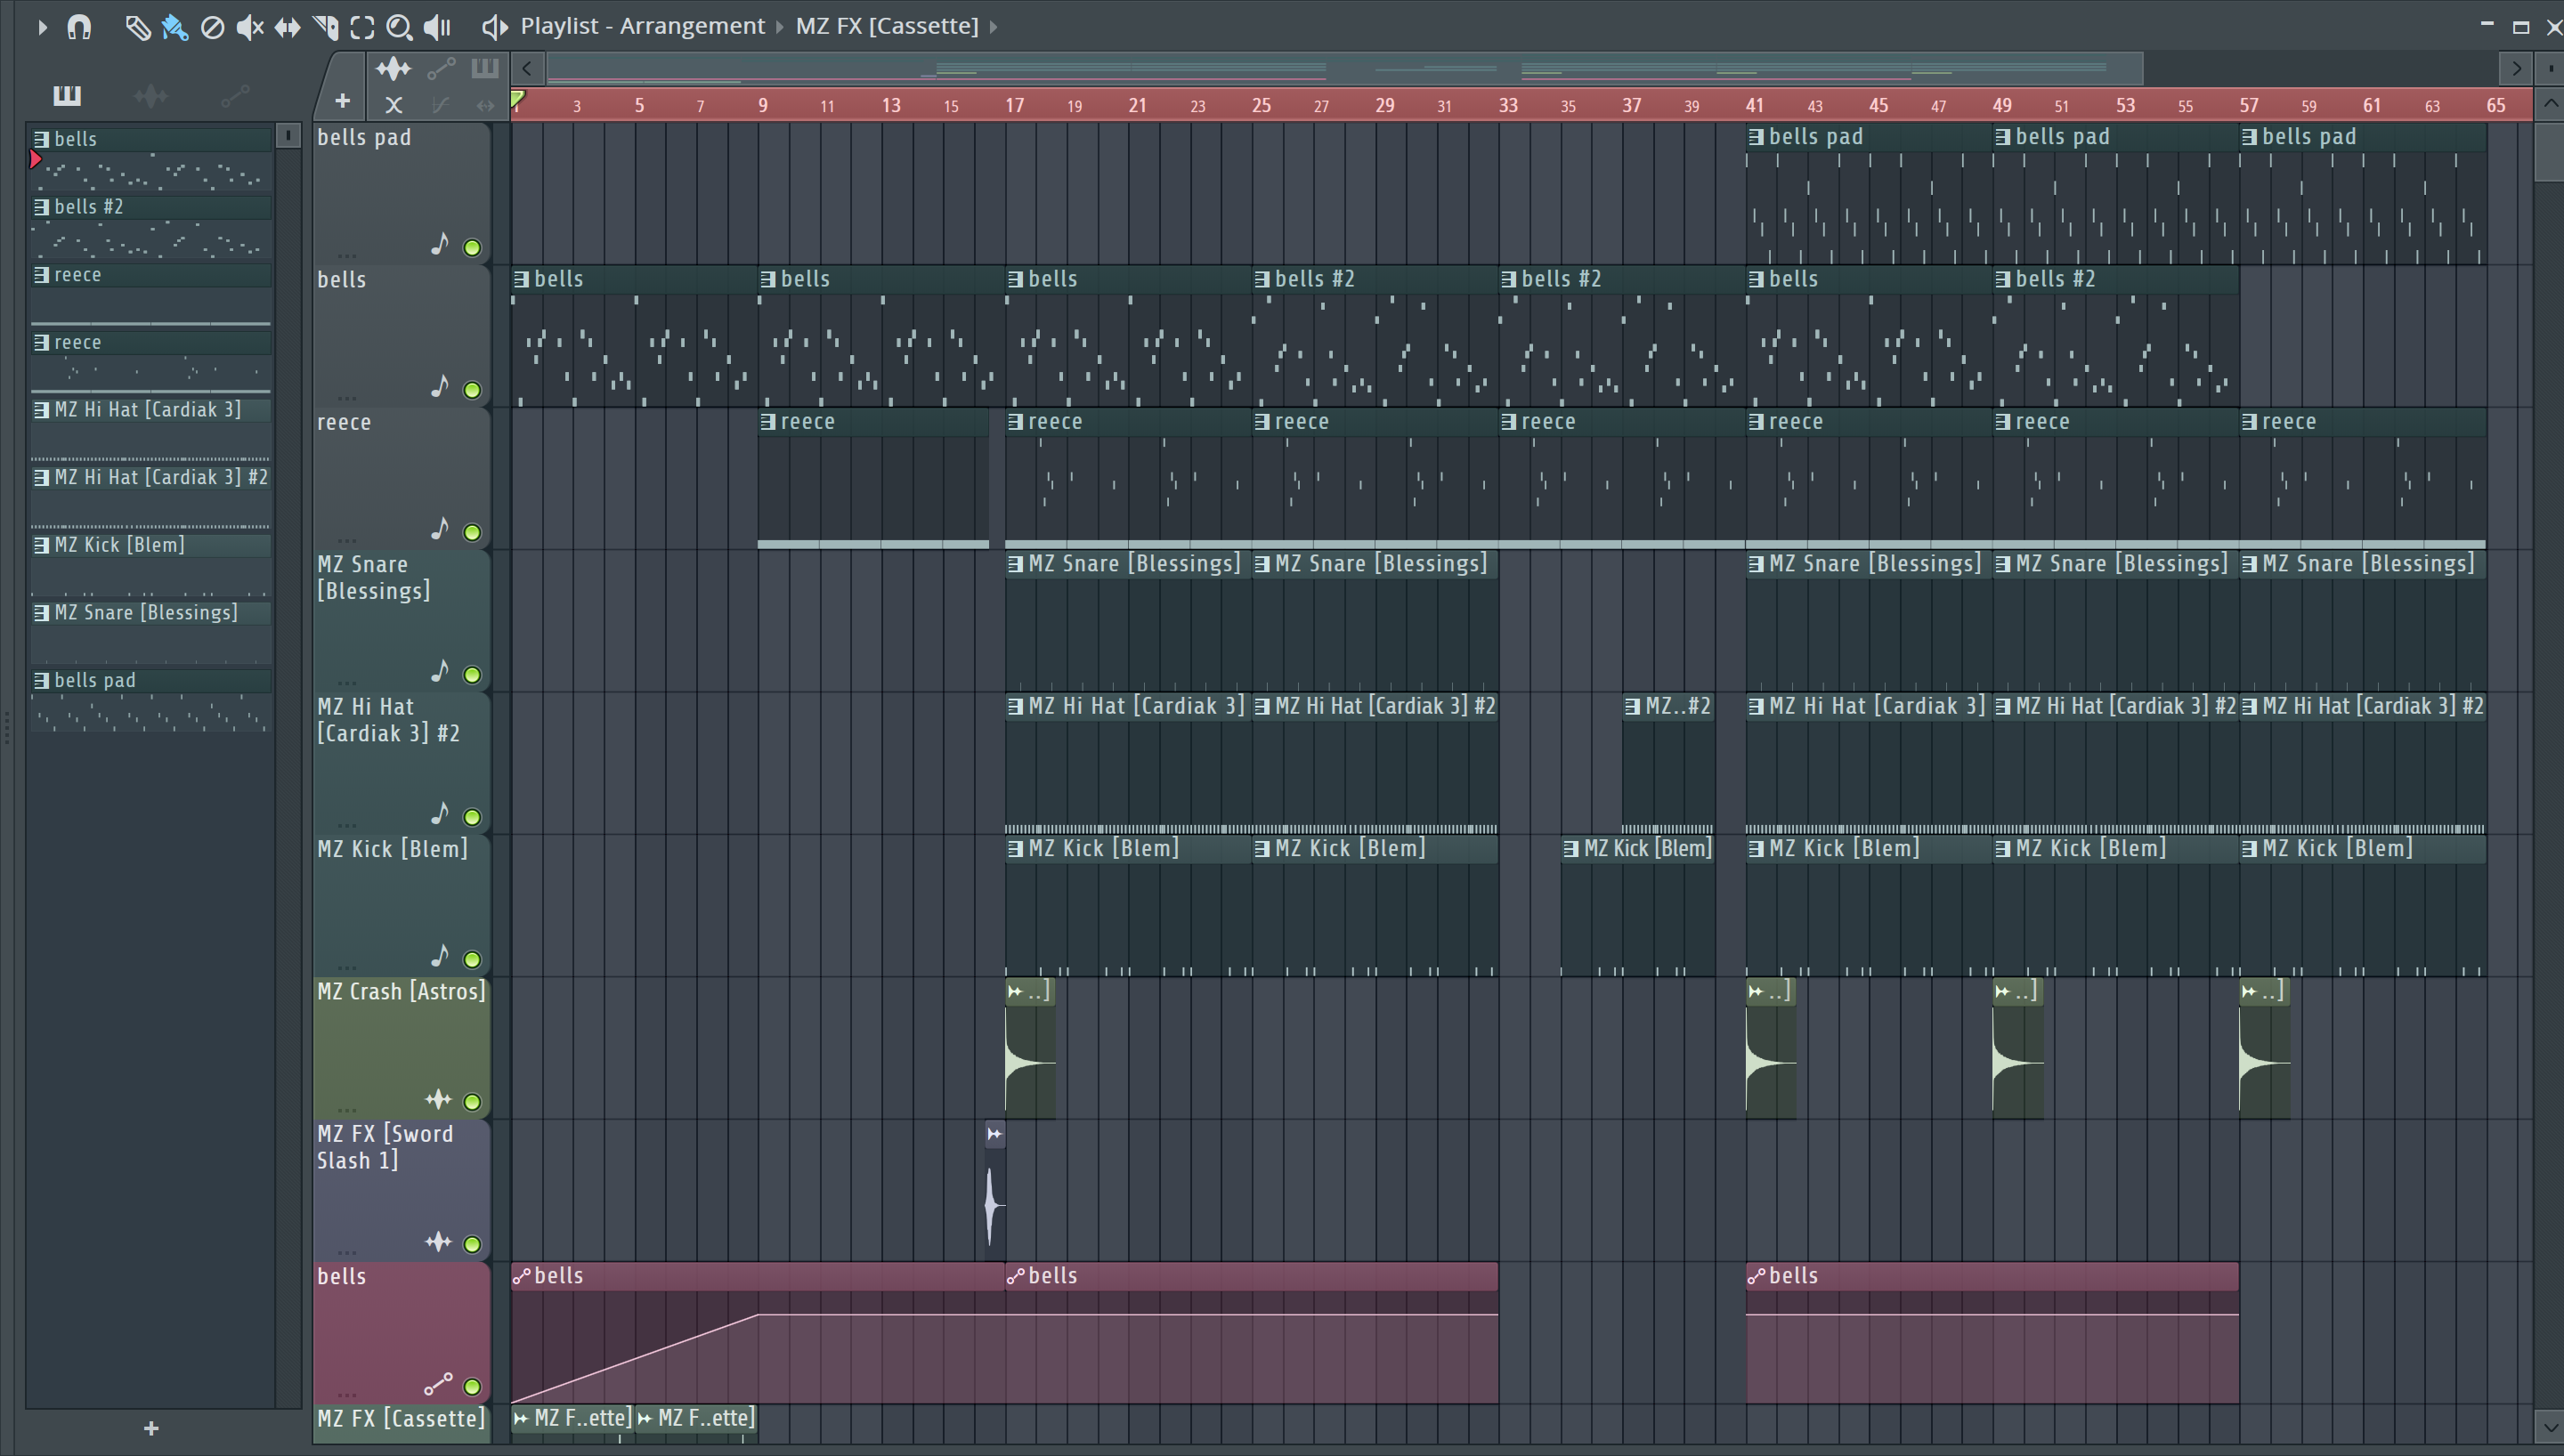Show audio clips in the picker panel
Screen dimensions: 2564x1456
pos(151,96)
